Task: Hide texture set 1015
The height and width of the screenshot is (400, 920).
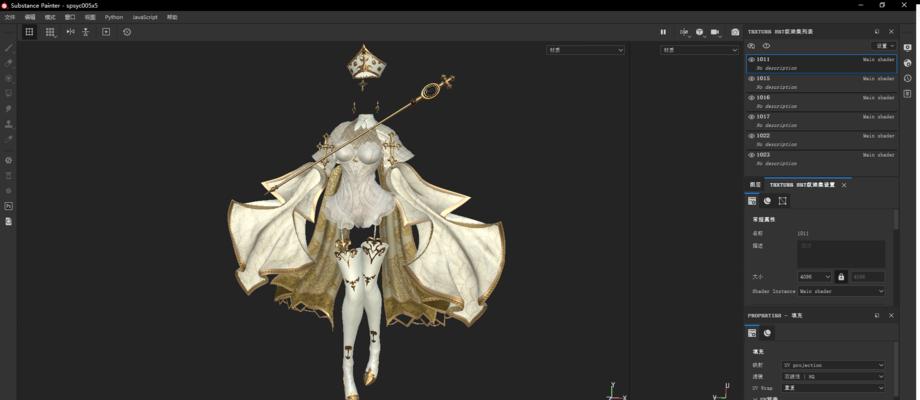Action: (752, 79)
